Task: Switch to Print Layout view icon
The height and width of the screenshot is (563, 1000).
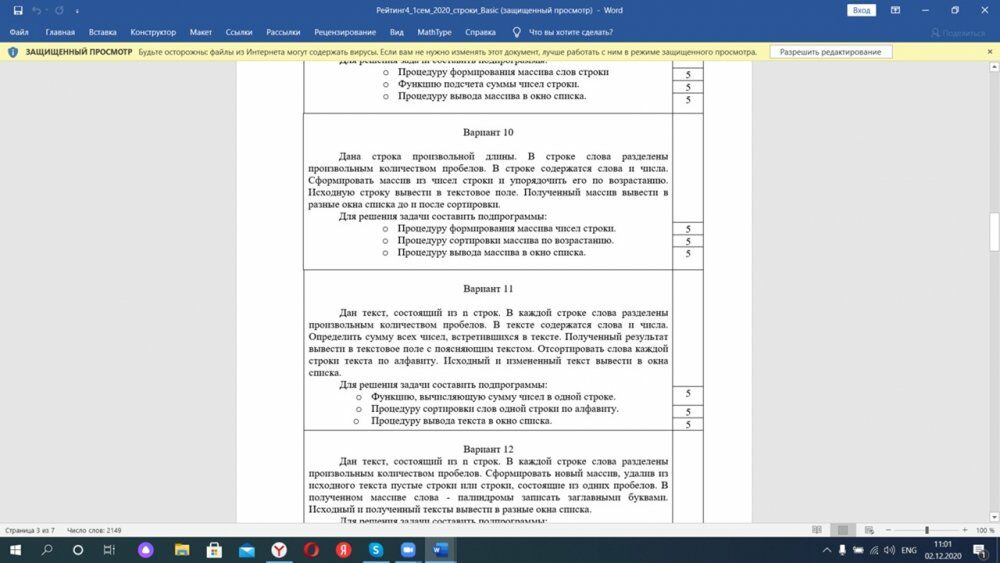Action: tap(842, 530)
